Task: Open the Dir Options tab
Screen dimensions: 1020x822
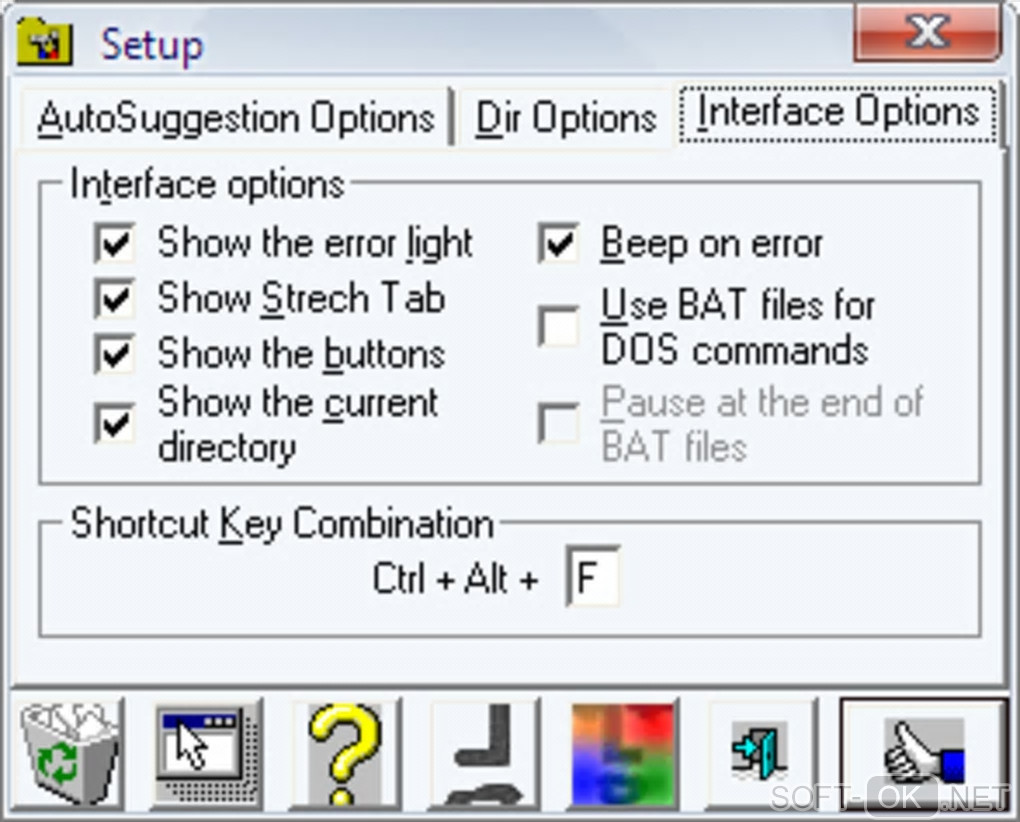Action: pyautogui.click(x=566, y=118)
